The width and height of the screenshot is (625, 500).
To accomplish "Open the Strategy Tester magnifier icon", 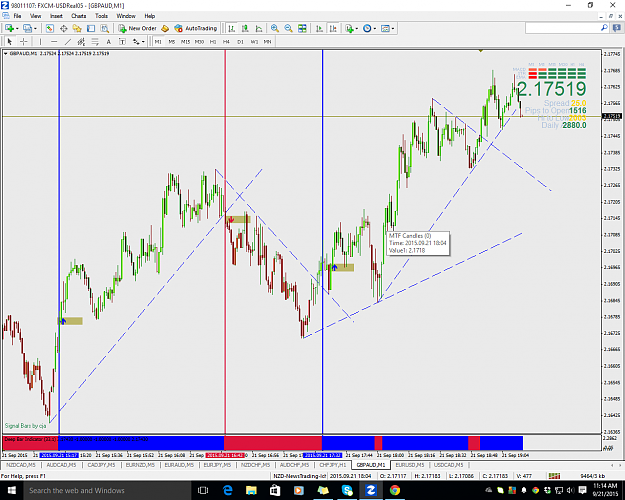I will [104, 28].
